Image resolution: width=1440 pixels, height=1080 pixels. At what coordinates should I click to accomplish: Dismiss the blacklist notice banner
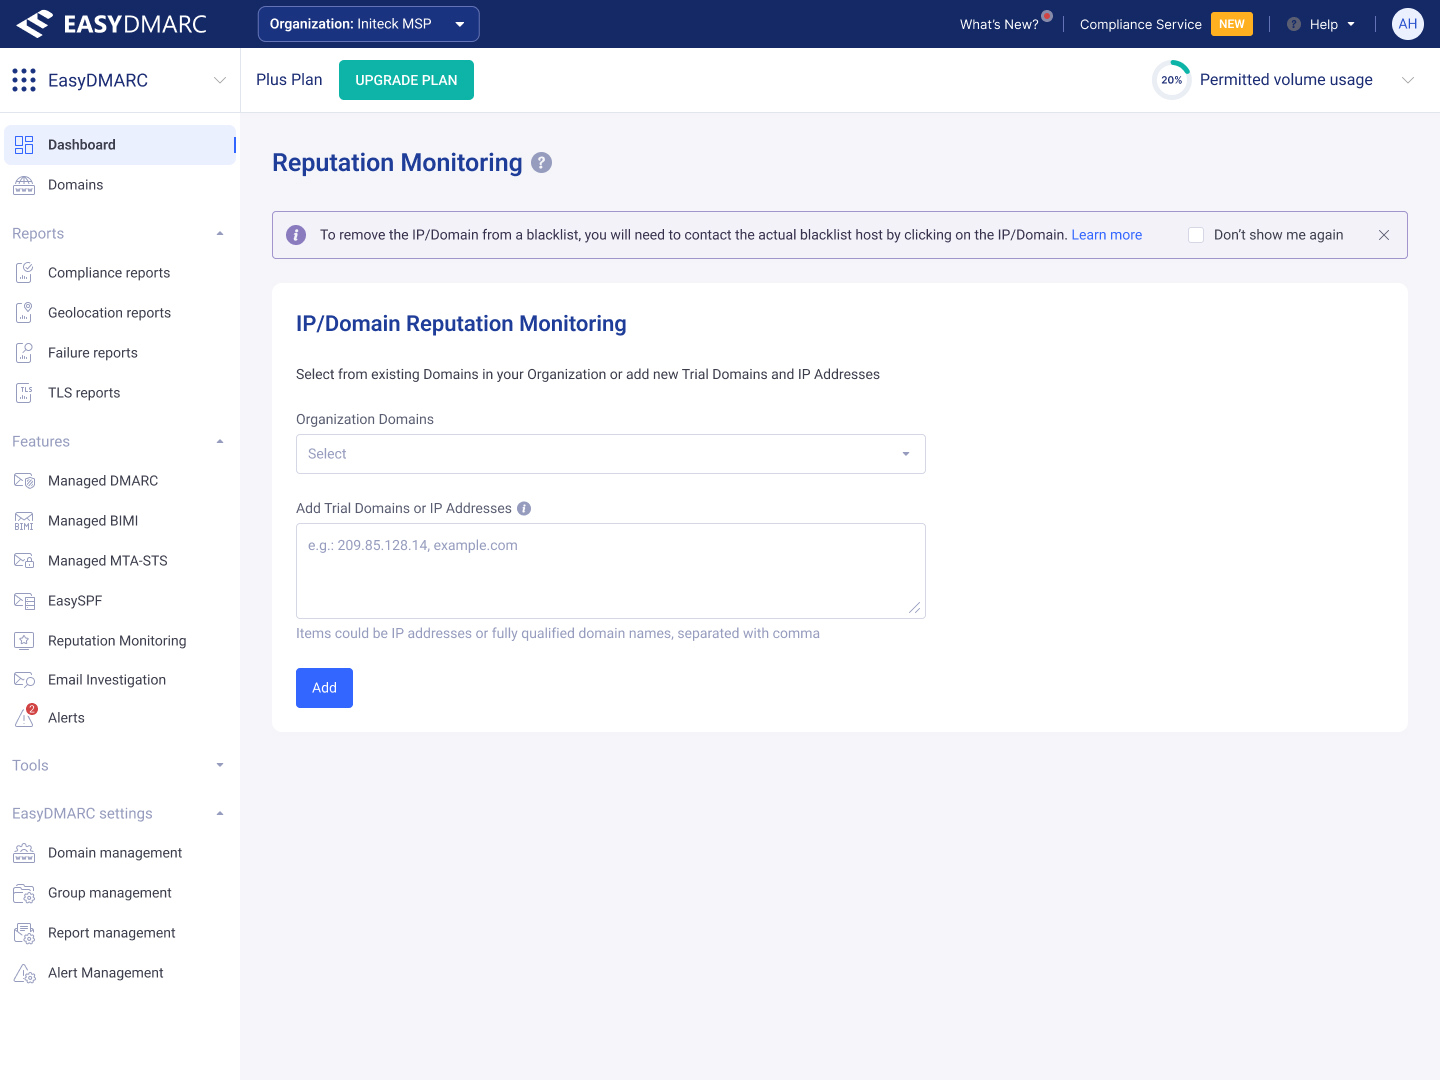[x=1384, y=235]
